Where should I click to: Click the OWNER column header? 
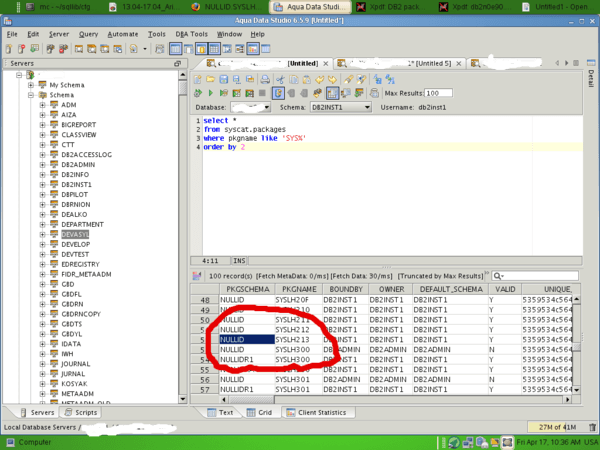pyautogui.click(x=391, y=289)
